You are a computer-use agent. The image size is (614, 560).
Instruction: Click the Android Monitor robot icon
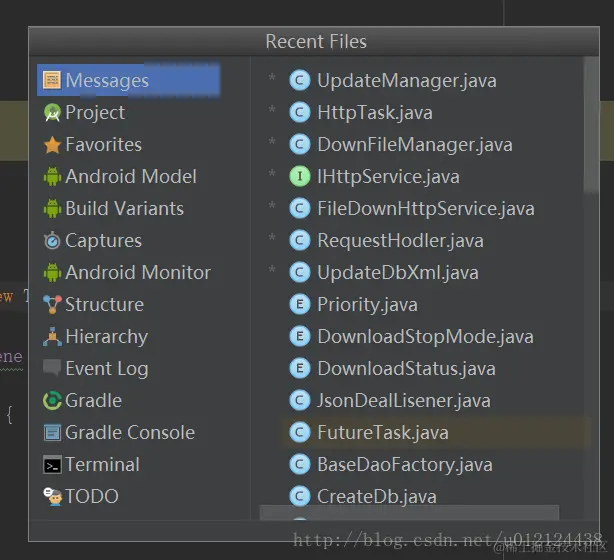pyautogui.click(x=52, y=273)
